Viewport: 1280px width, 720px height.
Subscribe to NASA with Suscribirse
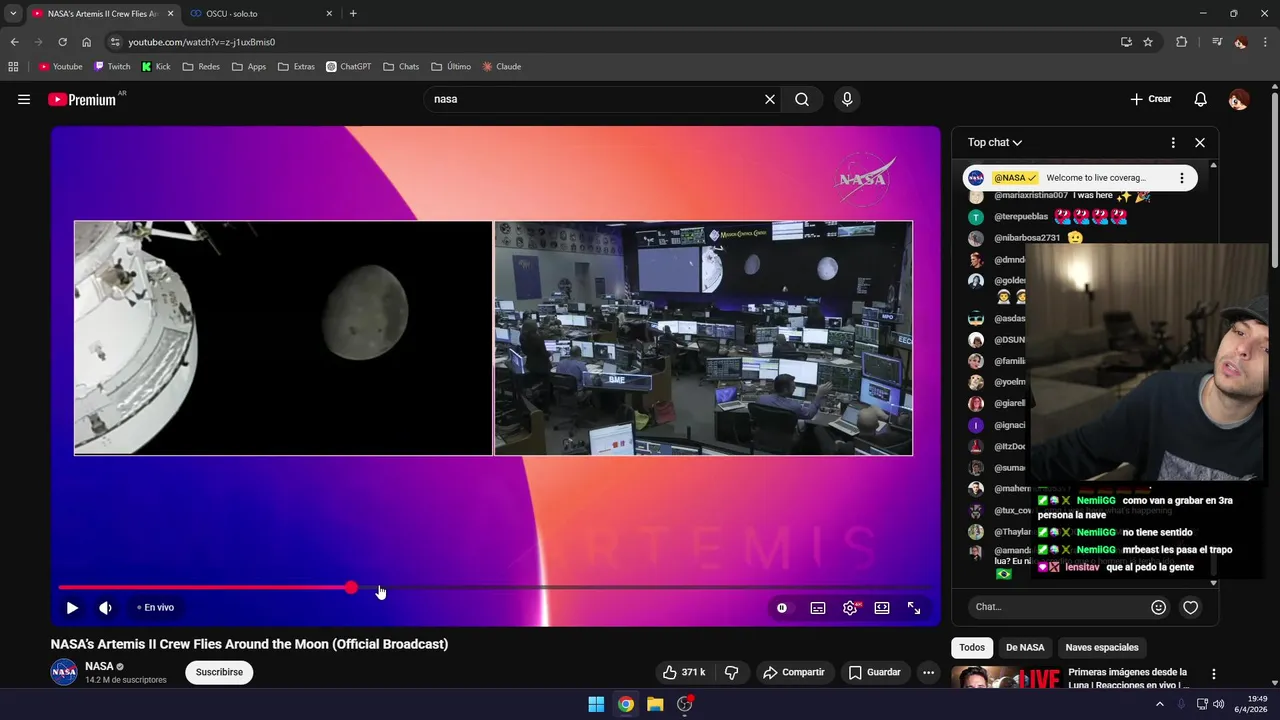[219, 672]
